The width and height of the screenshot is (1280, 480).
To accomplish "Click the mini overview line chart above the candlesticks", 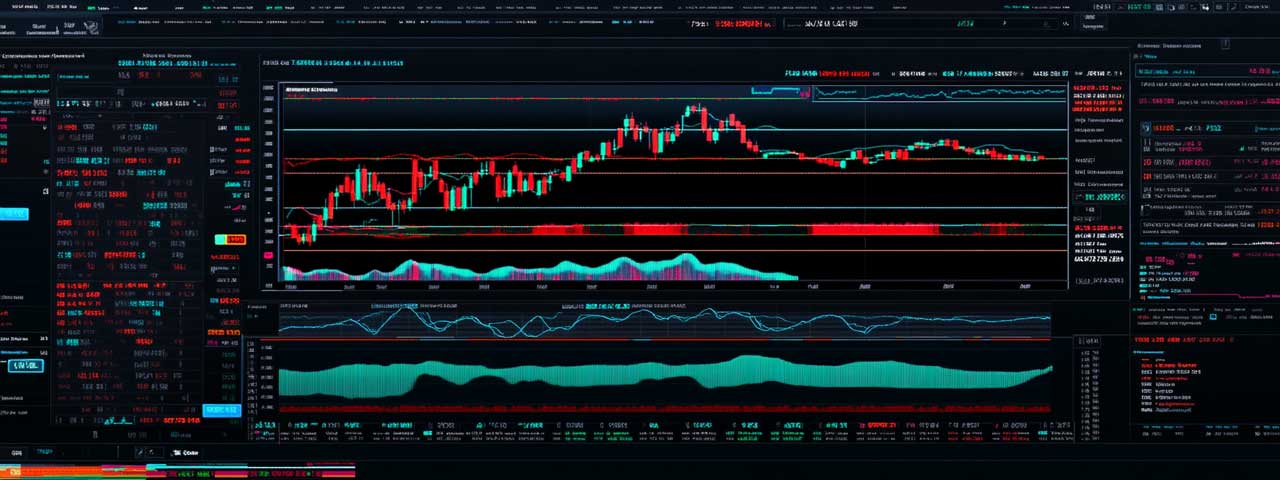I will (939, 93).
